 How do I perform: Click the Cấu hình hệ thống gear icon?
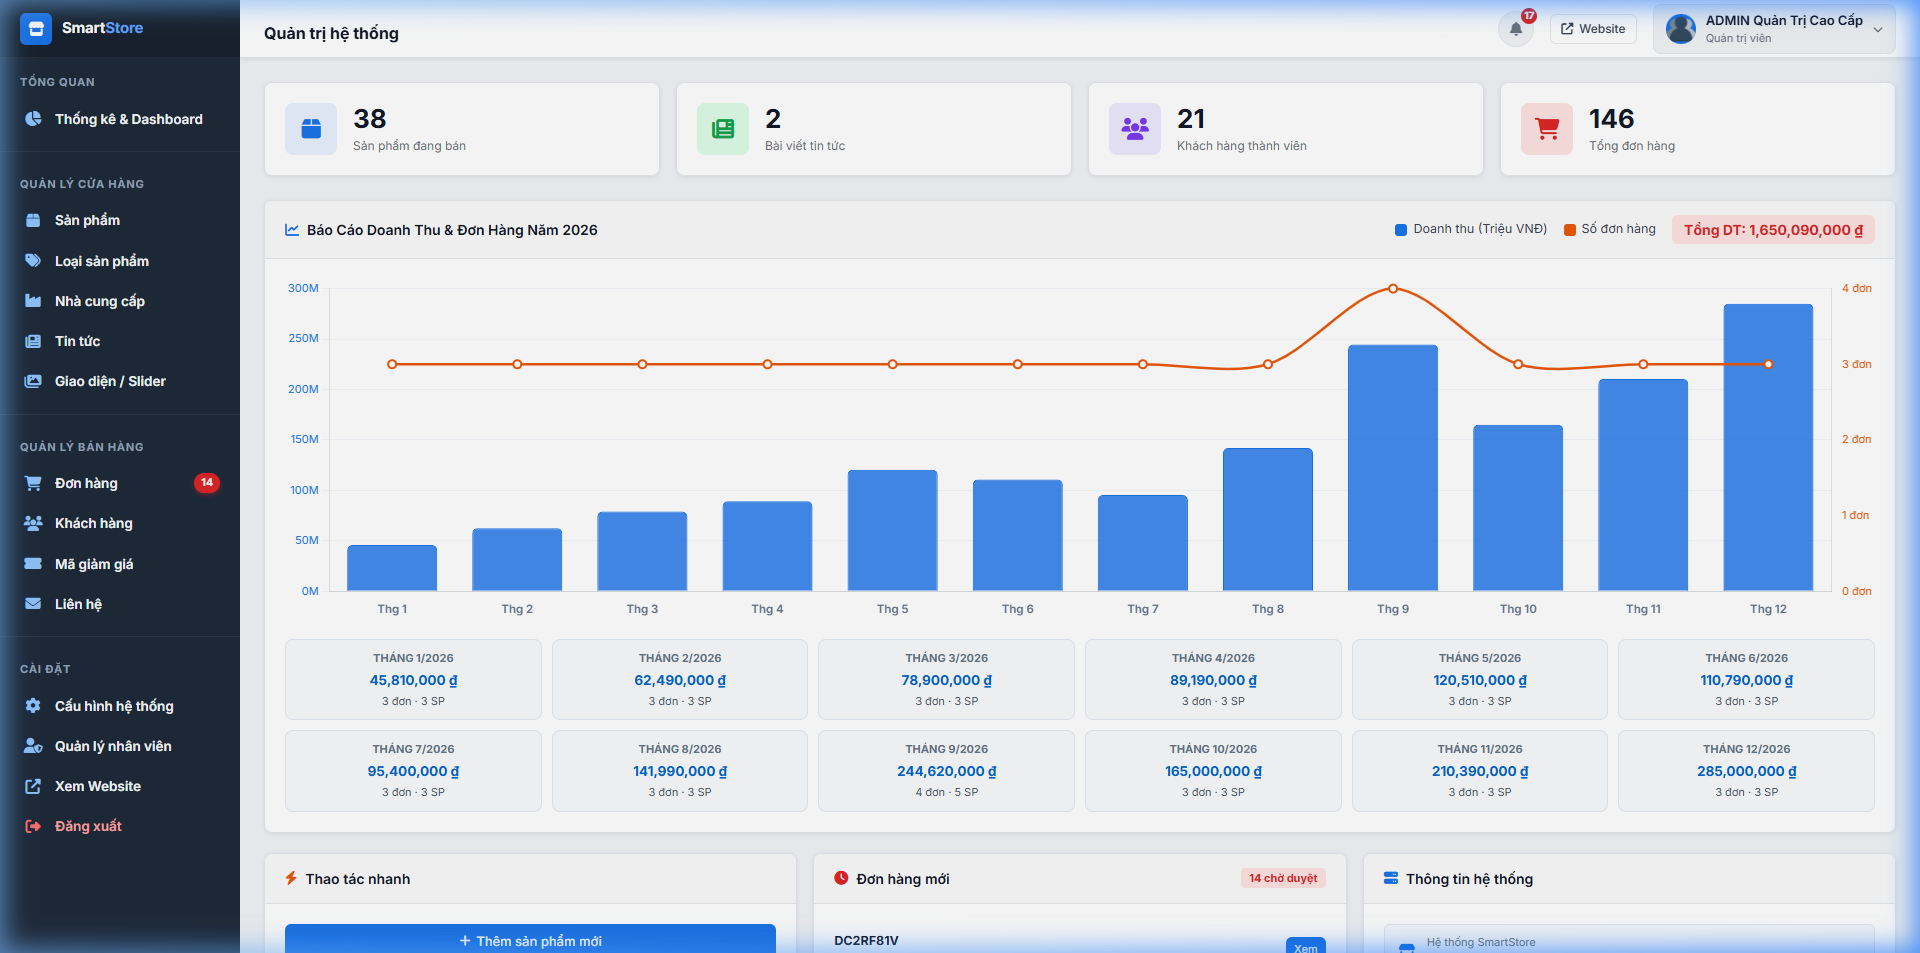pyautogui.click(x=33, y=706)
